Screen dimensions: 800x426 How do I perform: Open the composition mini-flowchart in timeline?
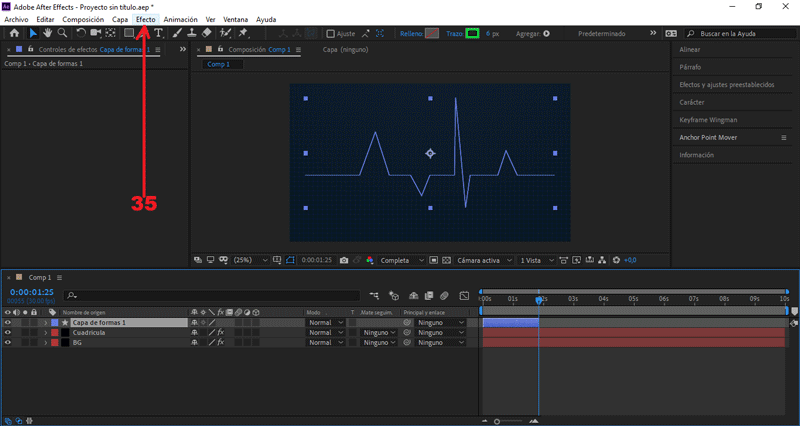374,296
